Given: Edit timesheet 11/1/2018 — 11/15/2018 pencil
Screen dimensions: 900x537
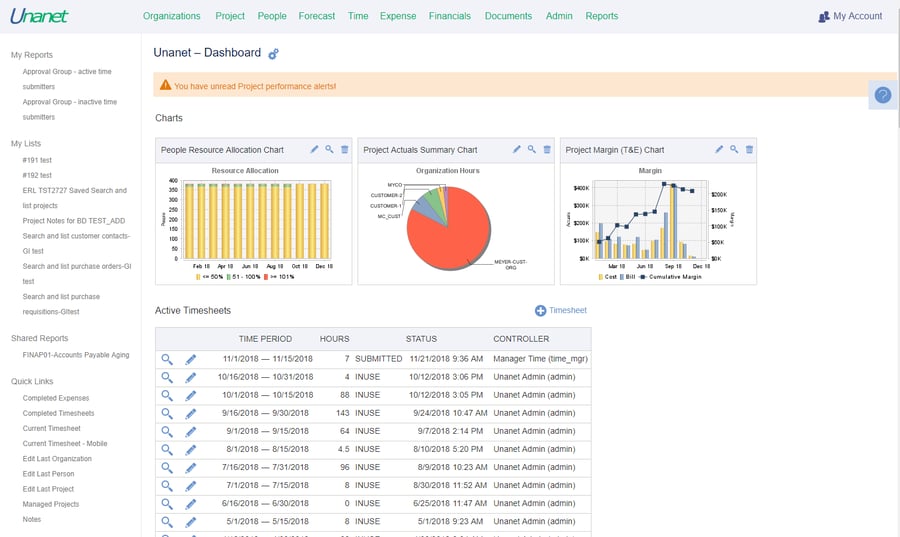Looking at the screenshot, I should tap(191, 359).
